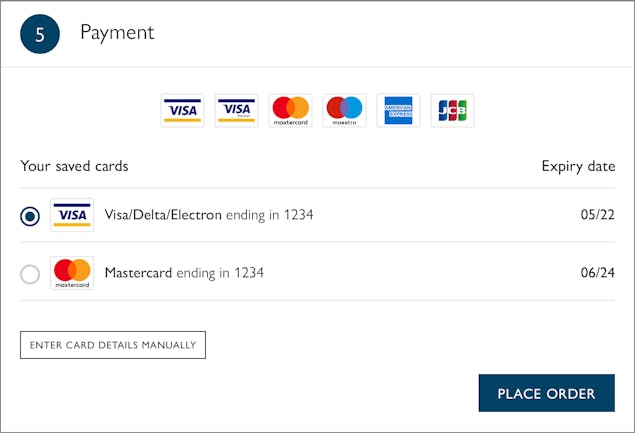Click the step 5 number circle
Image resolution: width=635 pixels, height=433 pixels.
pos(40,34)
